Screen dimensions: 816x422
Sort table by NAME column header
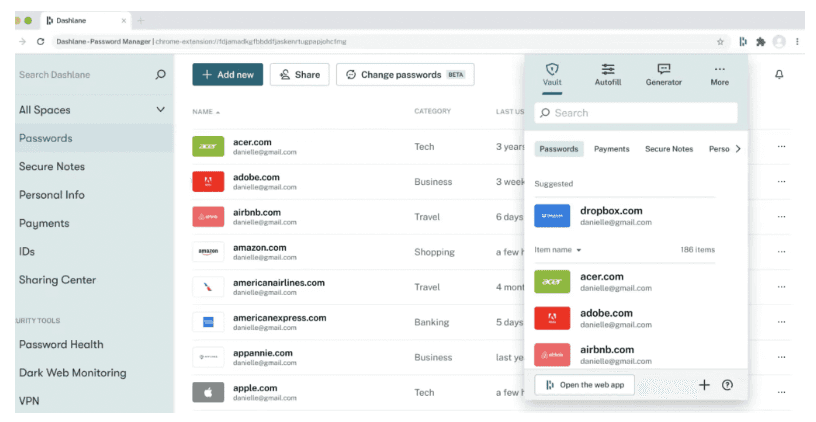(x=206, y=112)
